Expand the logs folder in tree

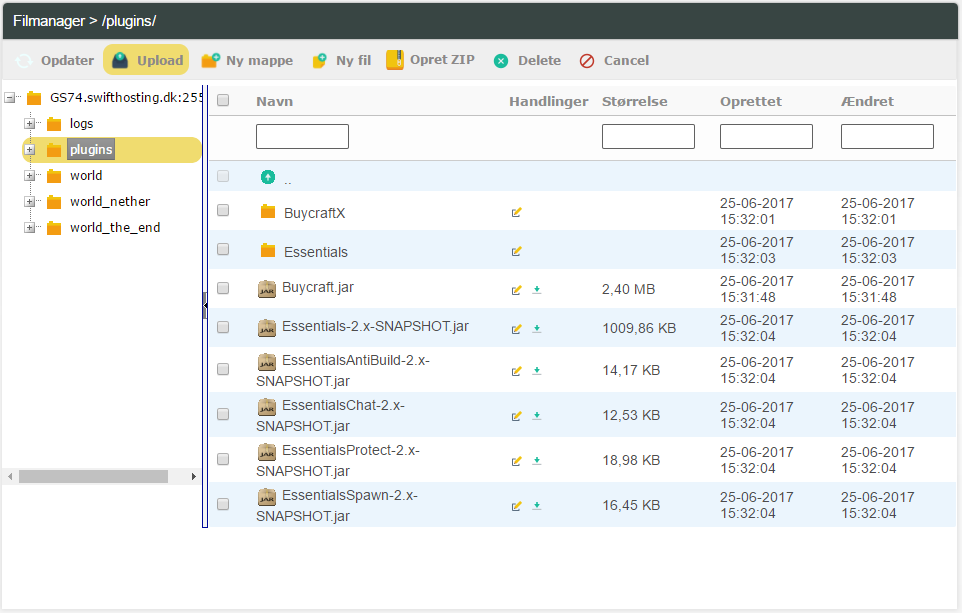(x=29, y=124)
